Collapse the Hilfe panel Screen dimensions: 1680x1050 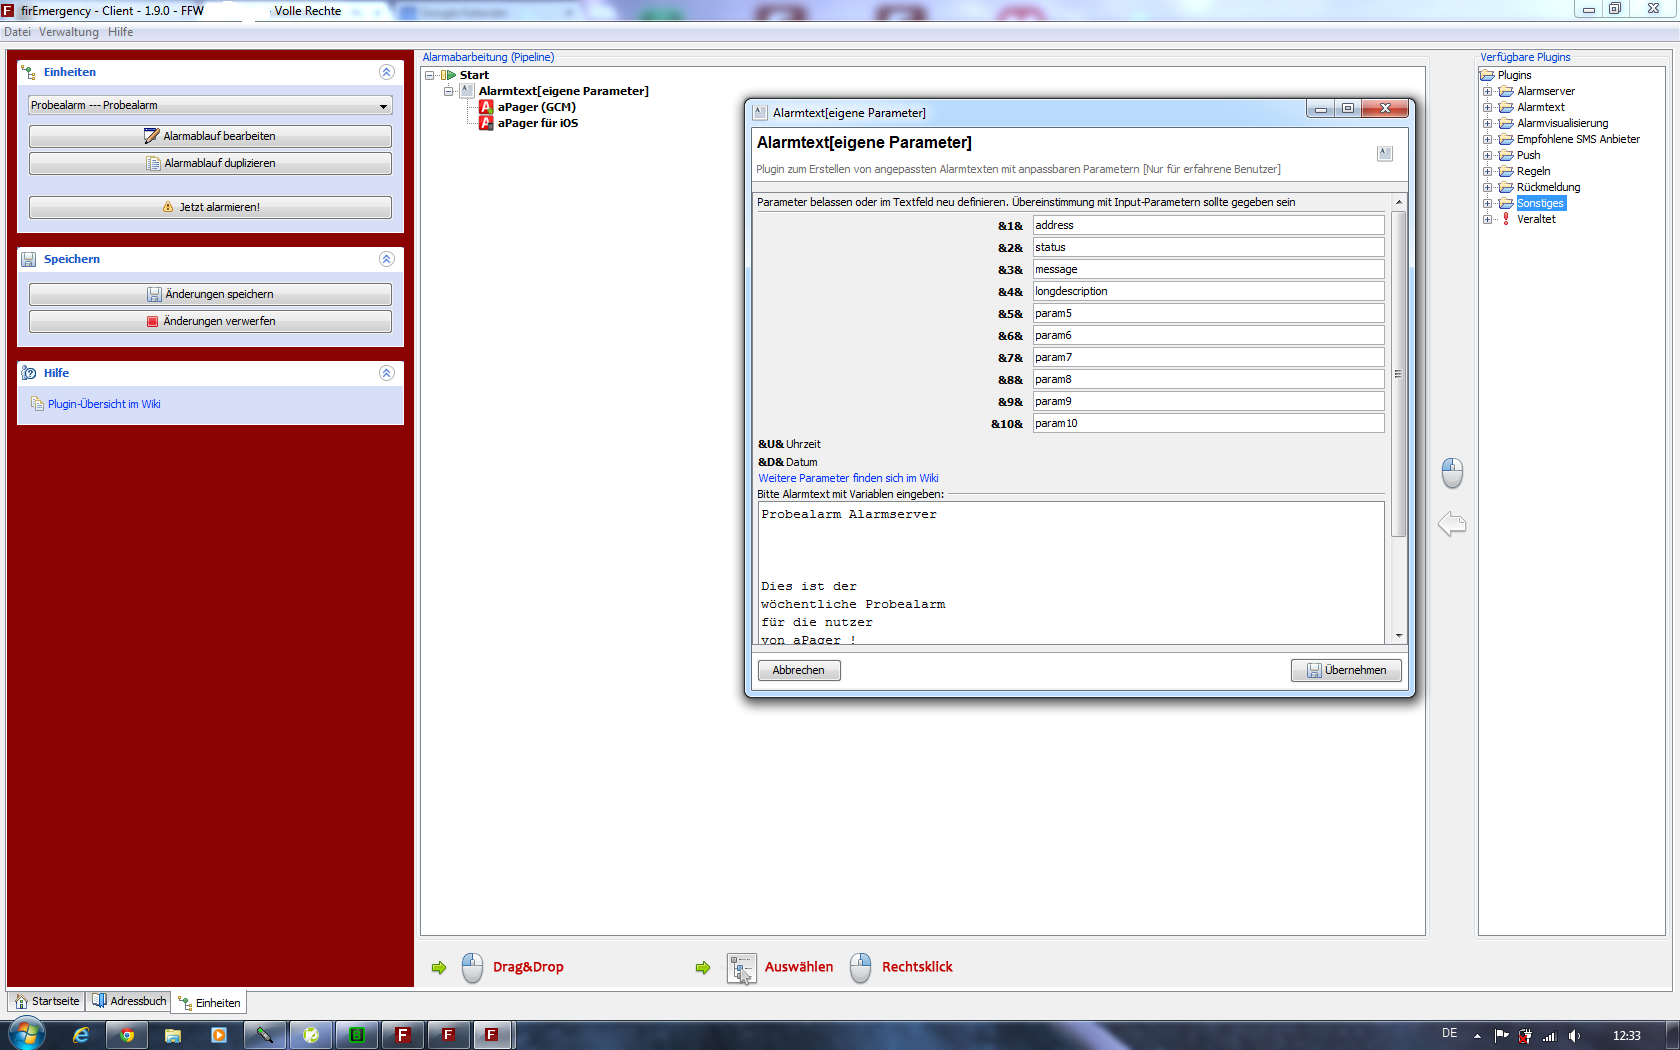pyautogui.click(x=386, y=373)
